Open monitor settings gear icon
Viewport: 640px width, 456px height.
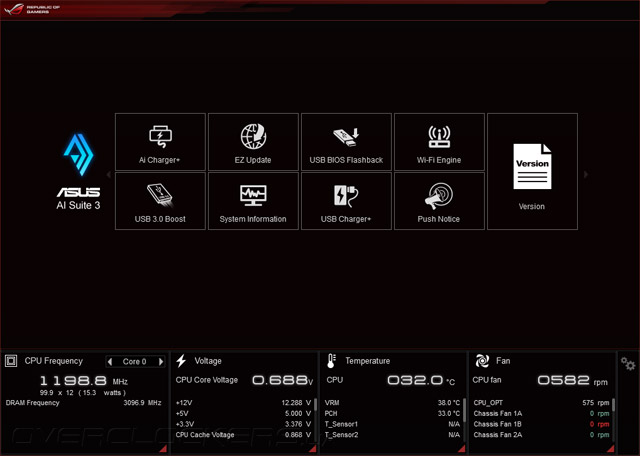628,363
